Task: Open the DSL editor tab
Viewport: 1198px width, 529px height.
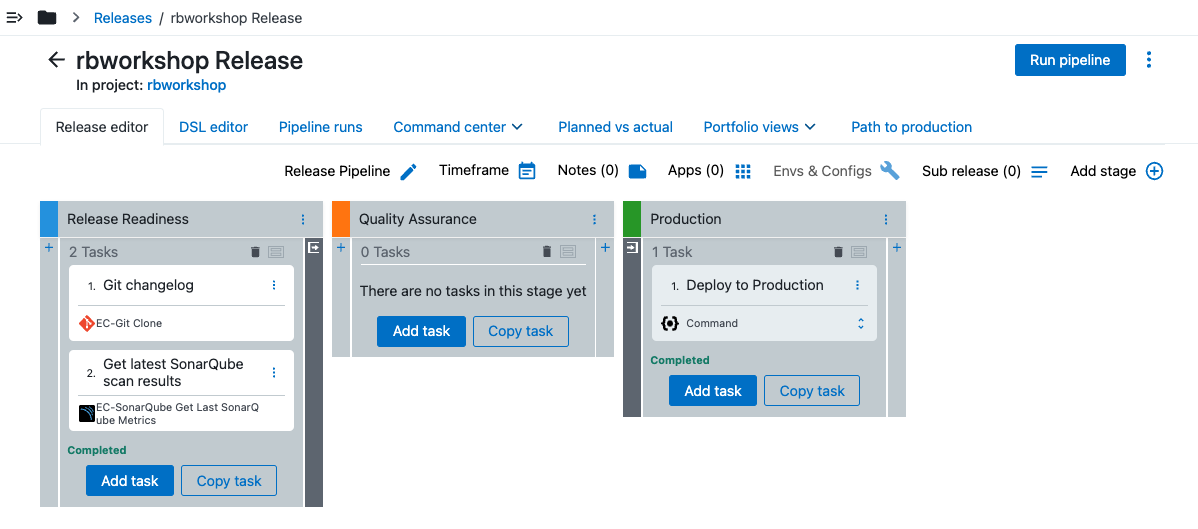Action: point(213,127)
